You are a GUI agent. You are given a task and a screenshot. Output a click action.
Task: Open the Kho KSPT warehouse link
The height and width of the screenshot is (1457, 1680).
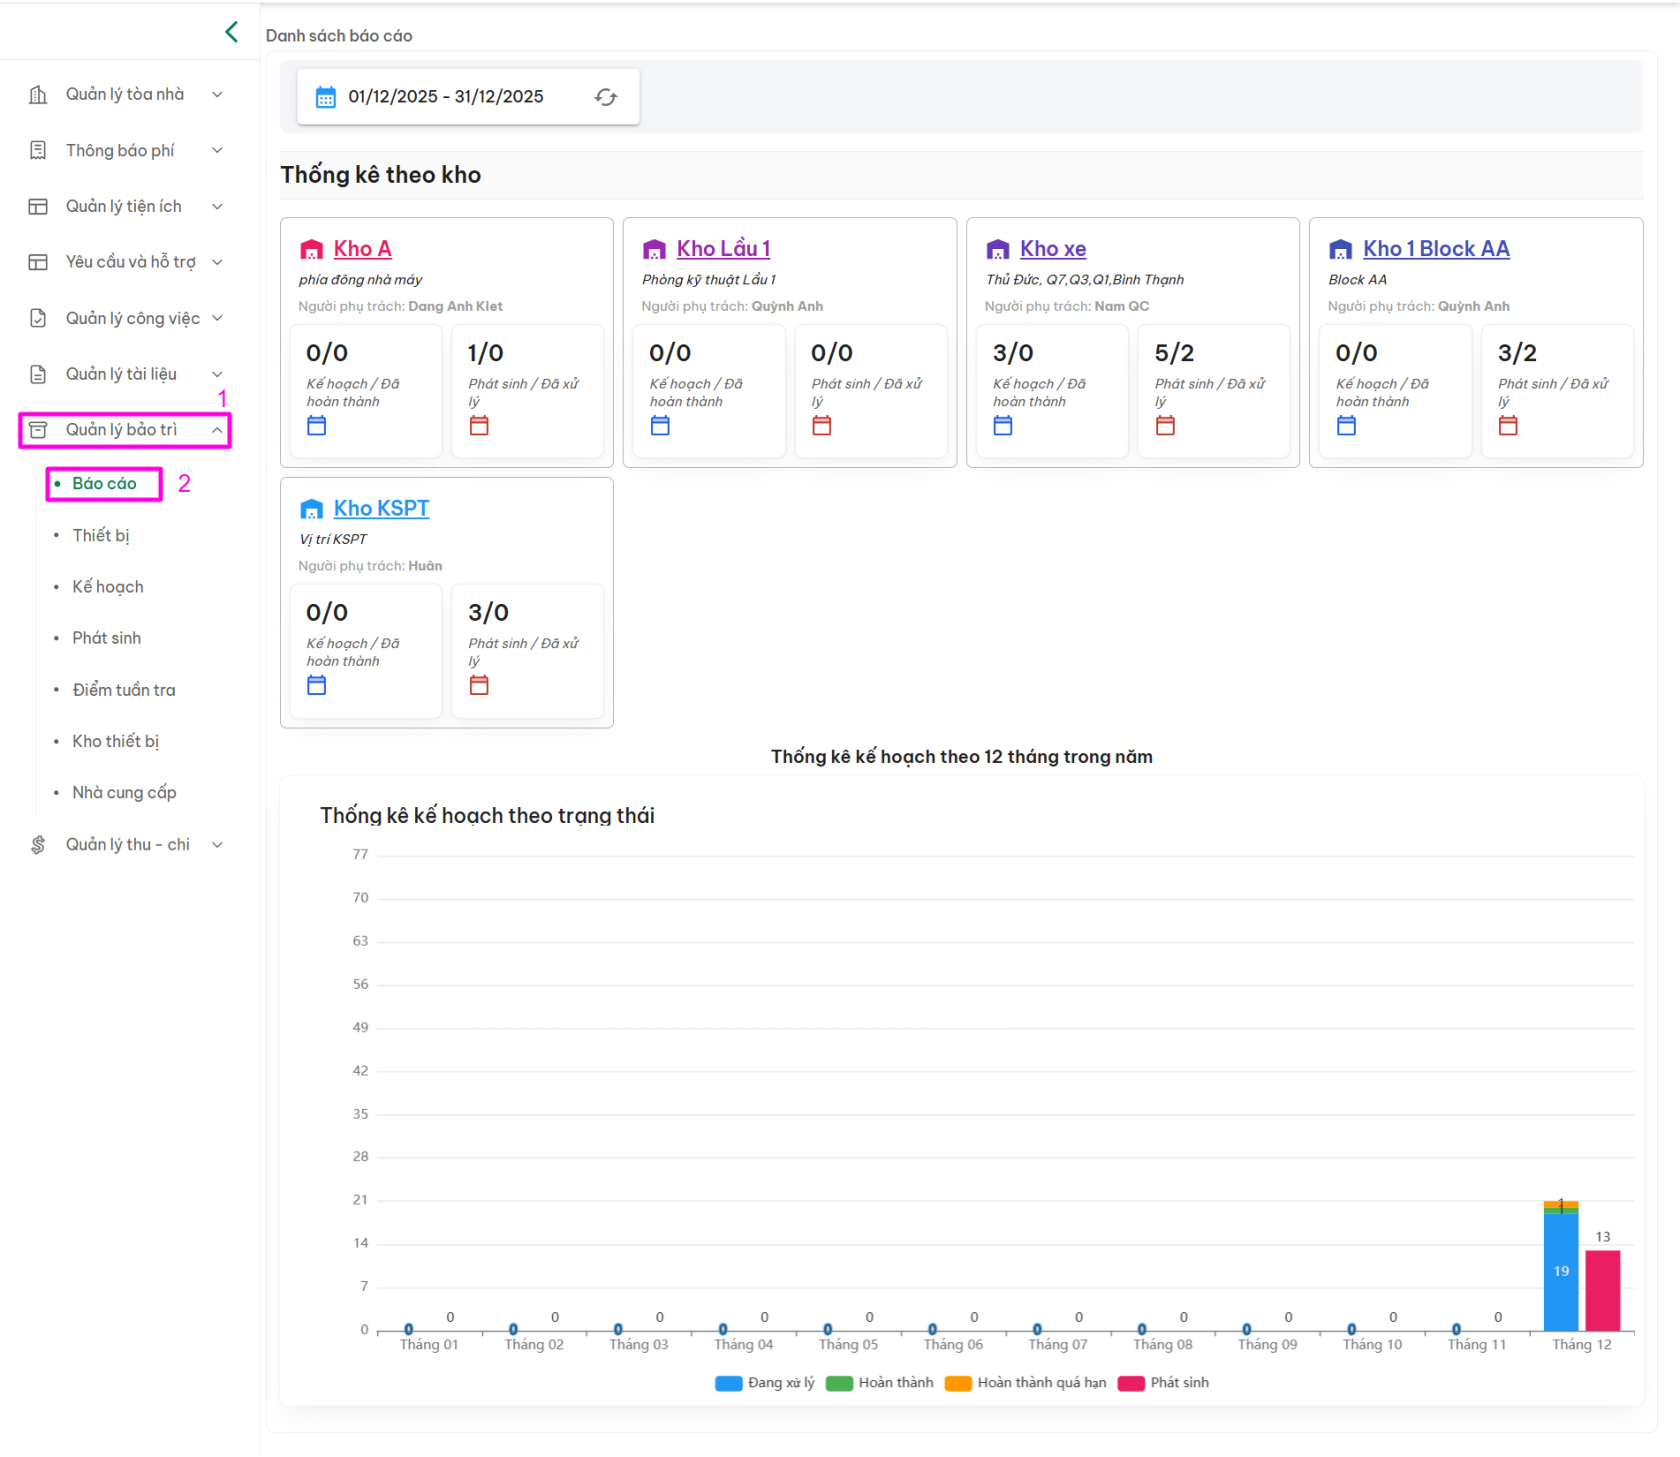click(x=381, y=508)
